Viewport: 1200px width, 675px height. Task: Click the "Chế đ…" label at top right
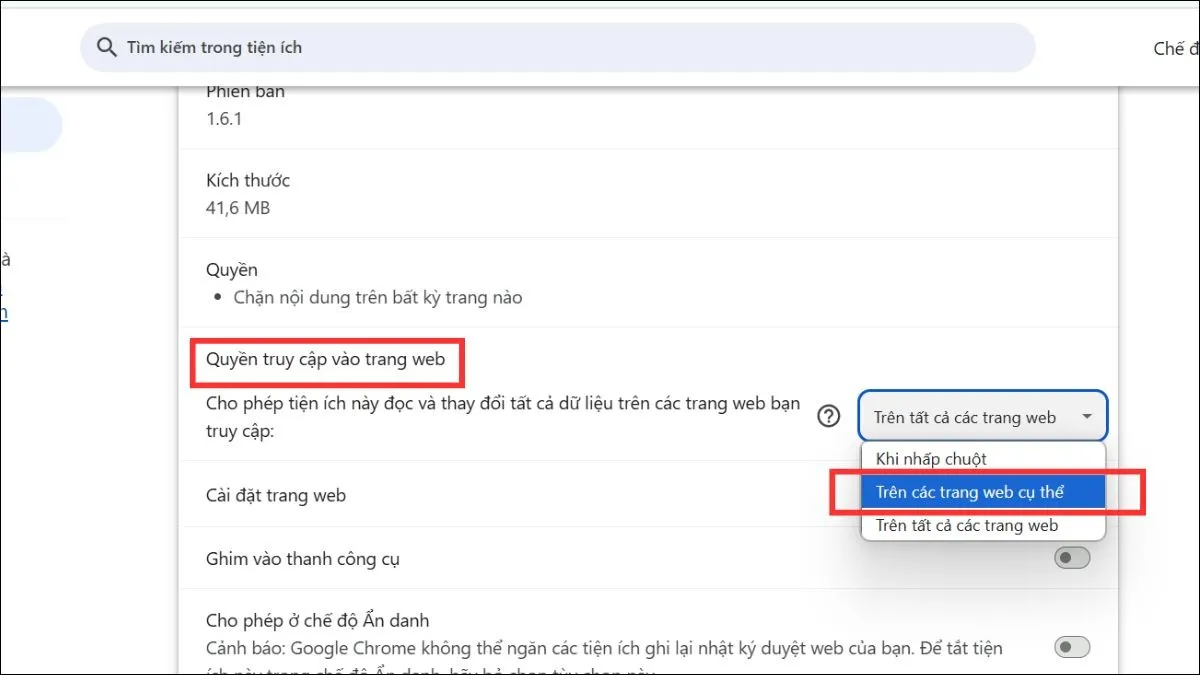click(x=1168, y=48)
